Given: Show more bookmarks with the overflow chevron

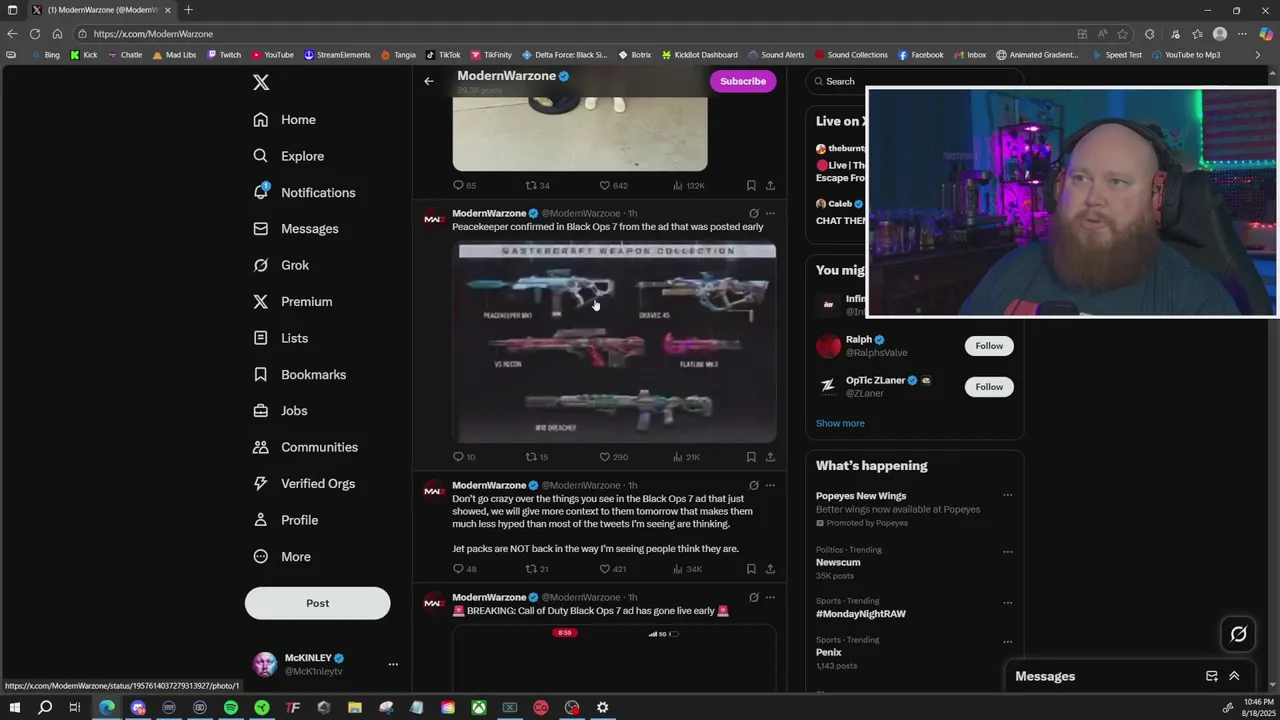Looking at the screenshot, I should 1257,55.
